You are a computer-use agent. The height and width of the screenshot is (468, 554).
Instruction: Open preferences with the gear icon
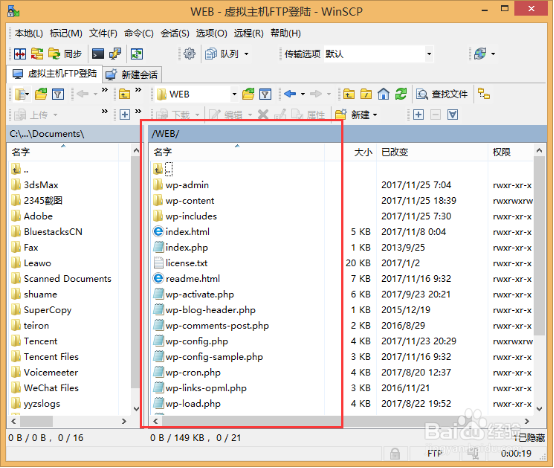(x=190, y=54)
